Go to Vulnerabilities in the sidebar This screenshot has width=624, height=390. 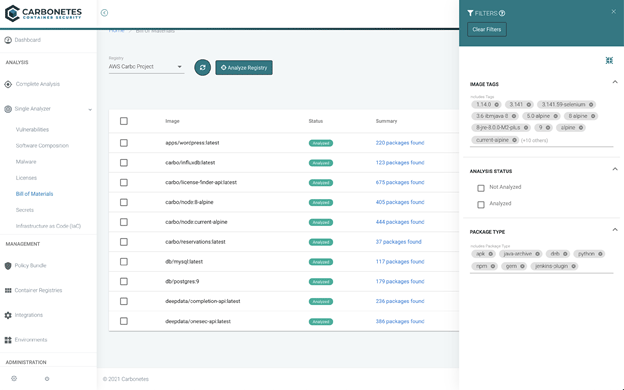coord(32,130)
